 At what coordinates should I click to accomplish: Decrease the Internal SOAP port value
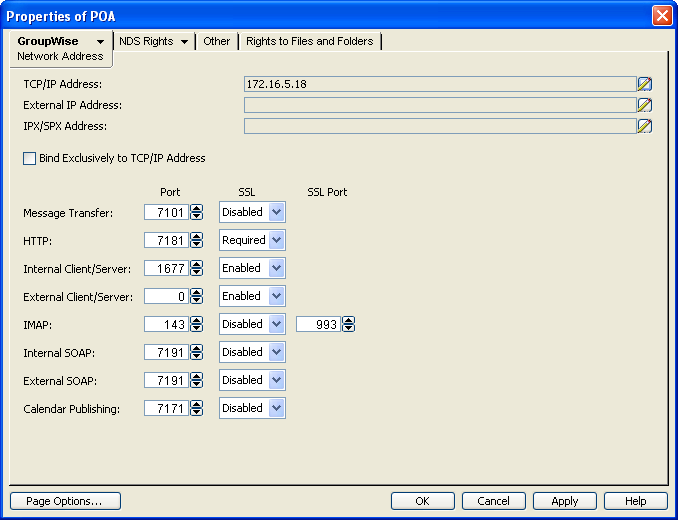[197, 356]
